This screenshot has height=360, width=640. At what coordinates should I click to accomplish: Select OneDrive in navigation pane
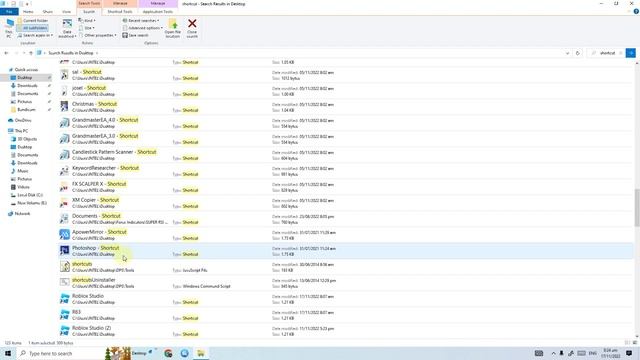click(x=23, y=120)
